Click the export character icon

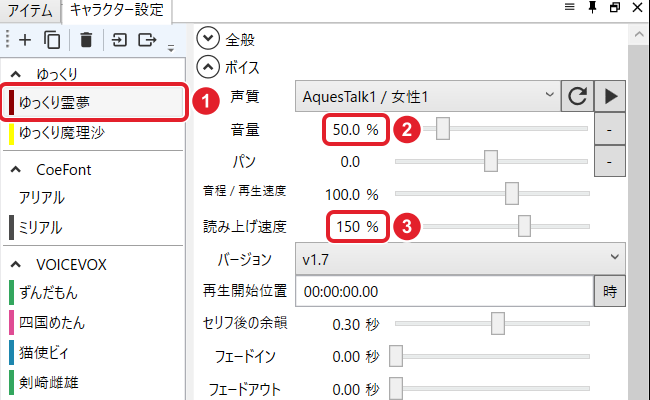pyautogui.click(x=147, y=40)
